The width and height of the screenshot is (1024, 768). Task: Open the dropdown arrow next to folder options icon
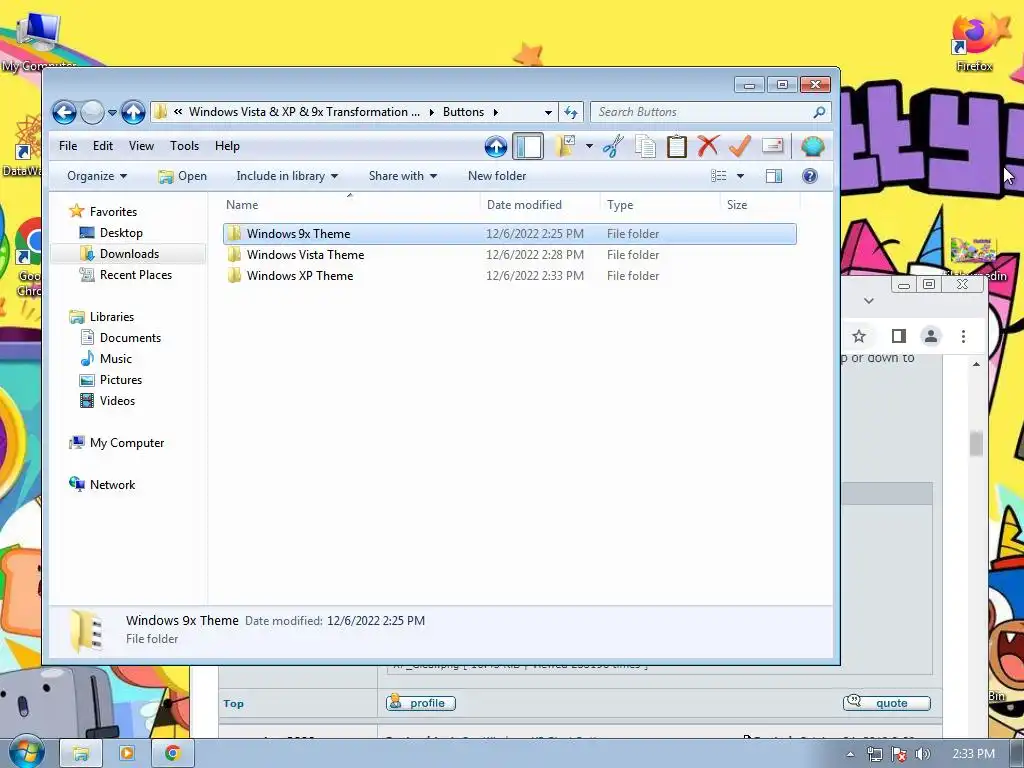[x=589, y=146]
